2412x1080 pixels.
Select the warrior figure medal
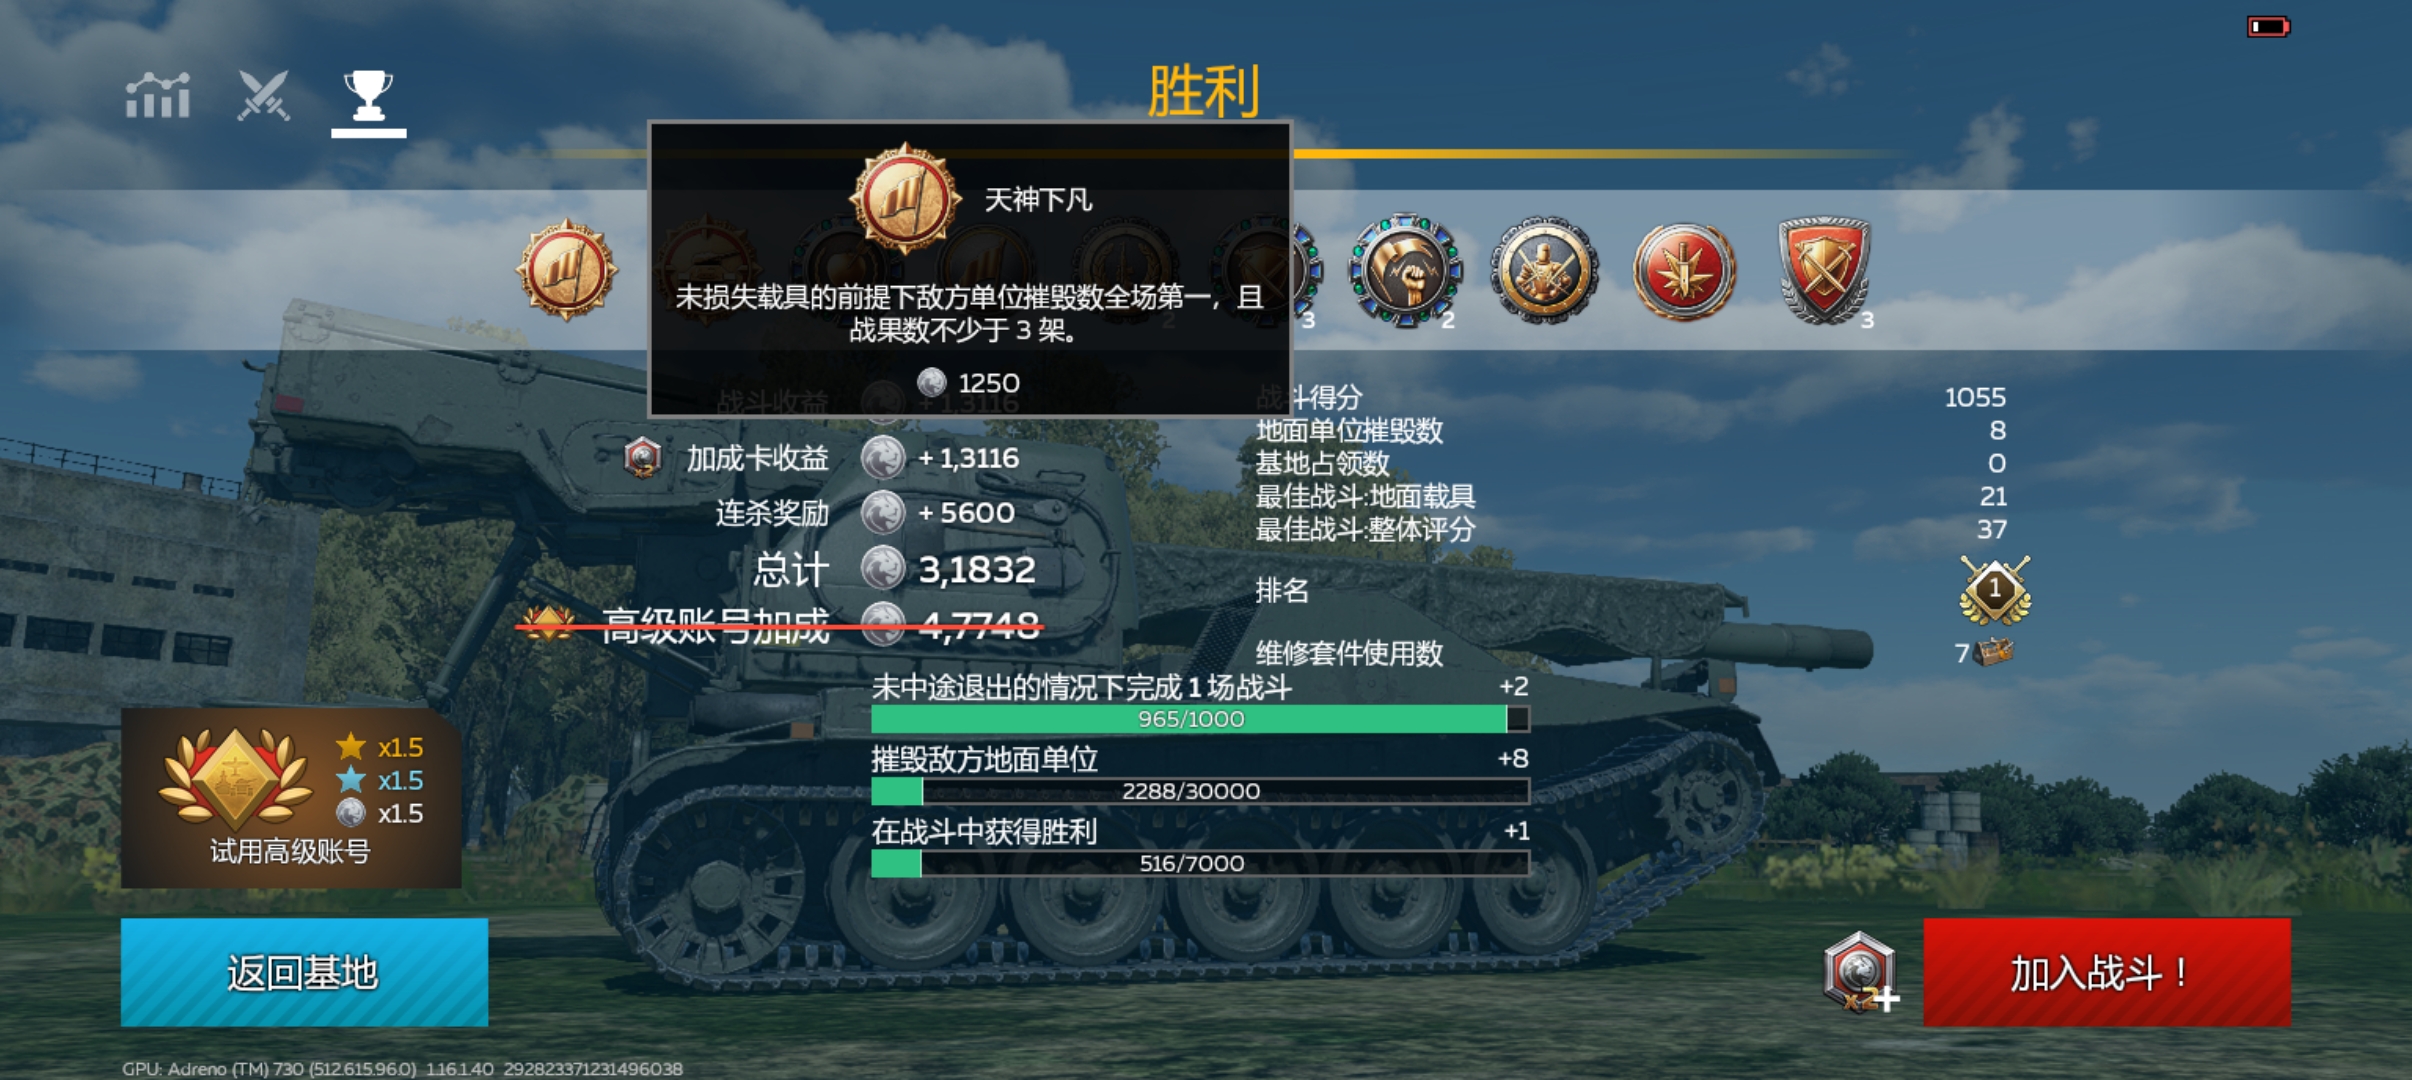1544,270
